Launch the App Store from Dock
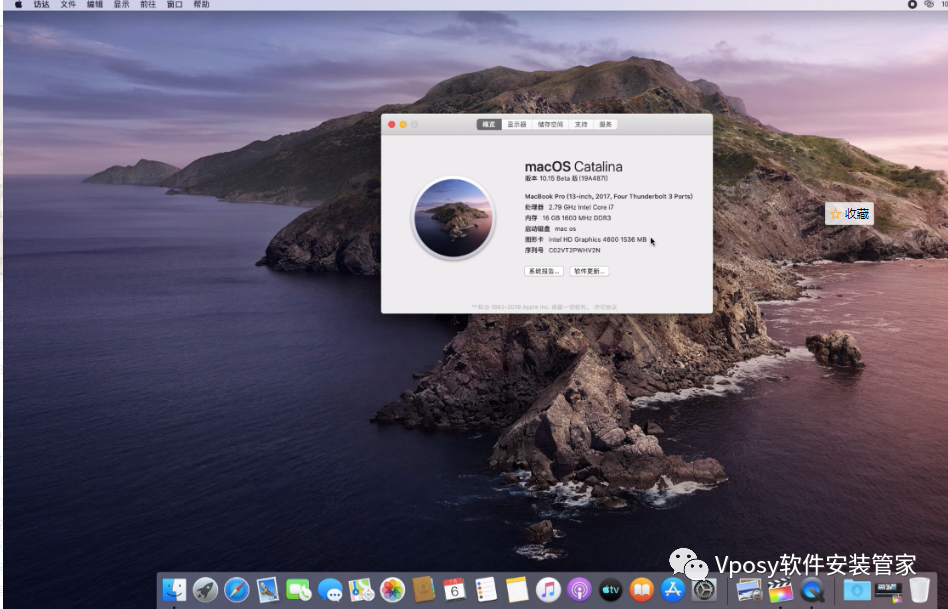This screenshot has height=609, width=948. pos(673,590)
